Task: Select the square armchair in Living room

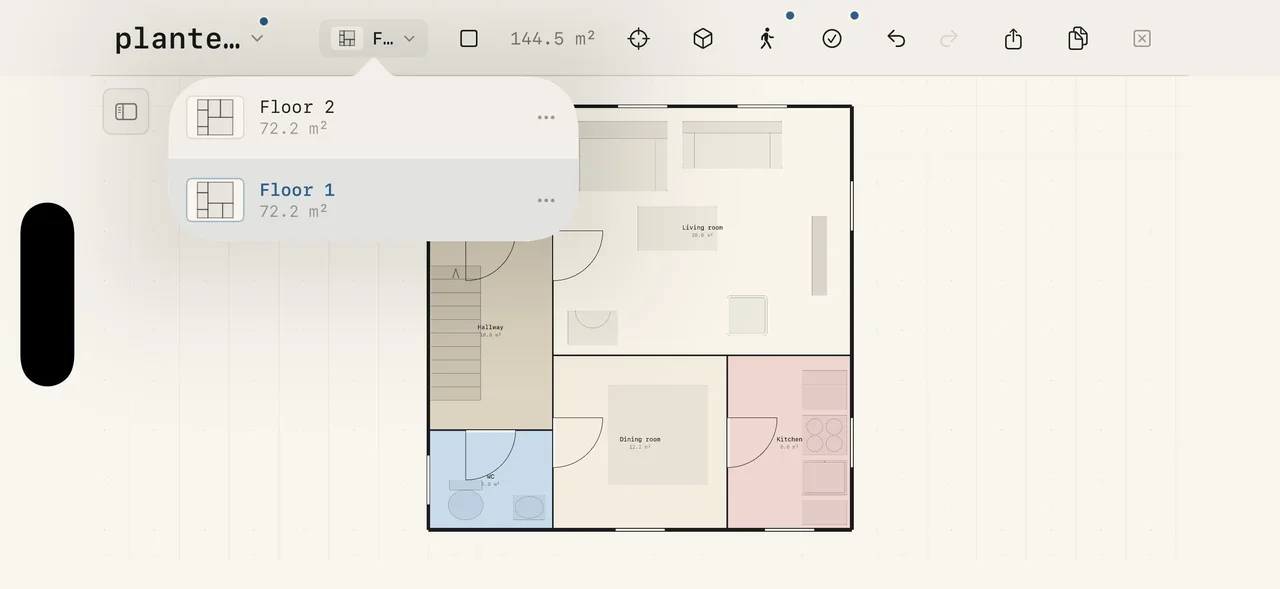Action: point(747,315)
